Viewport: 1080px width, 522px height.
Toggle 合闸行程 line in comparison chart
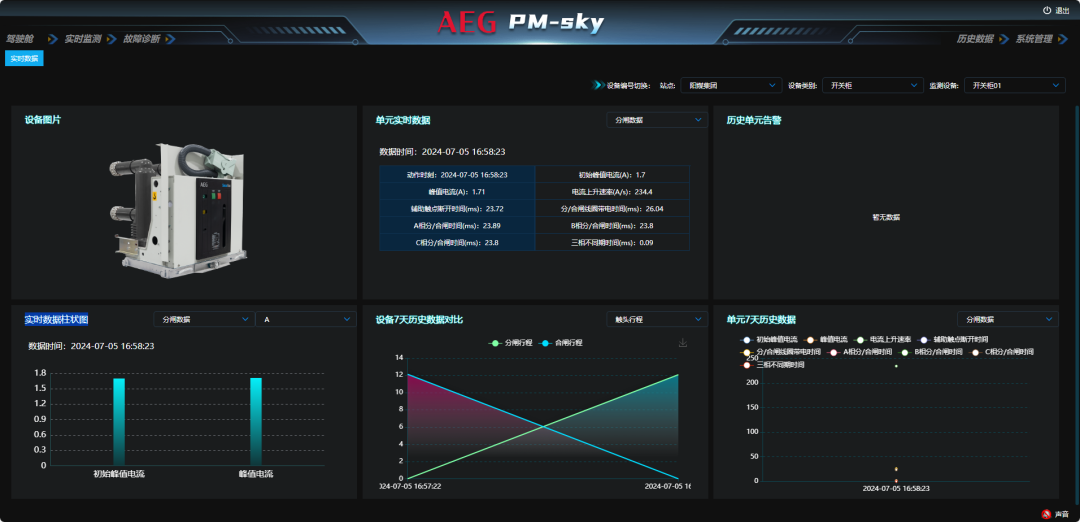point(561,342)
